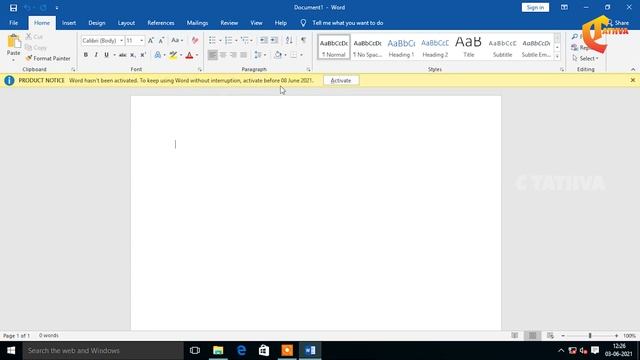Screen dimensions: 640x360
Task: Open the Paragraph dialog launcher
Action: click(309, 70)
